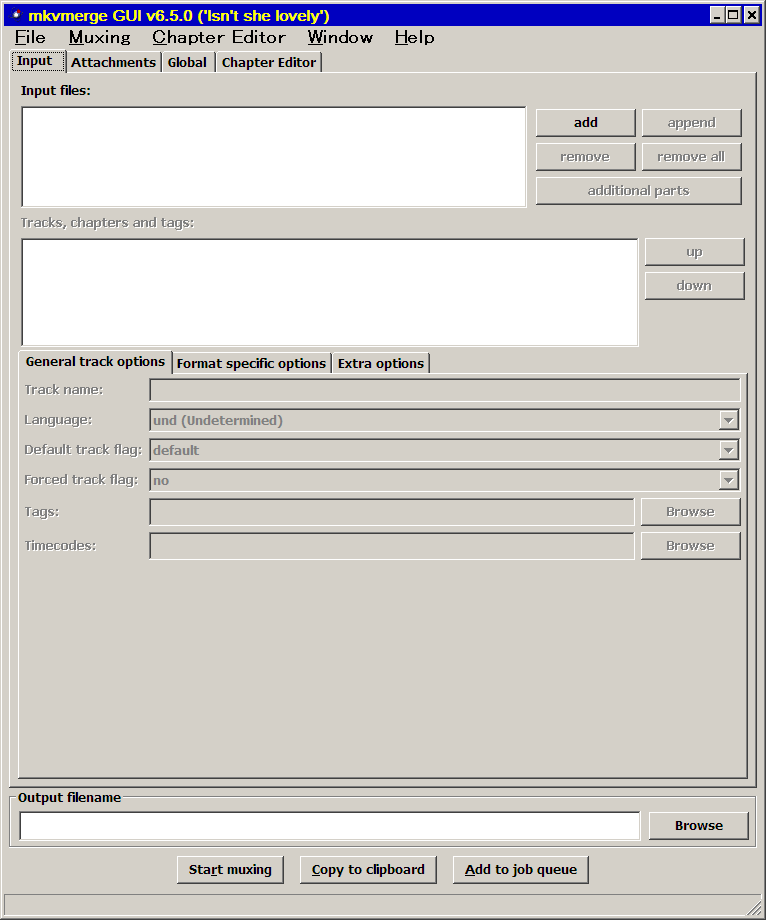Click the Track name field
This screenshot has width=766, height=920.
(445, 390)
